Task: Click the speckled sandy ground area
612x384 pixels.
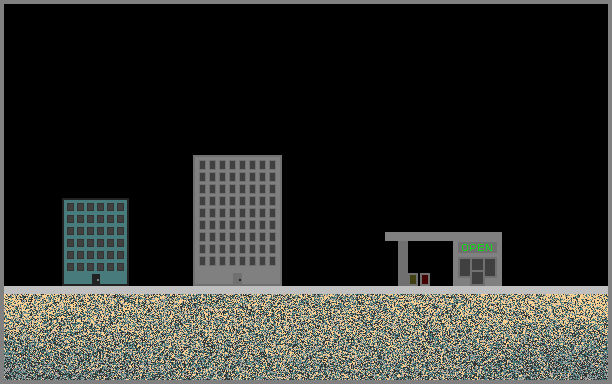Action: click(x=306, y=337)
